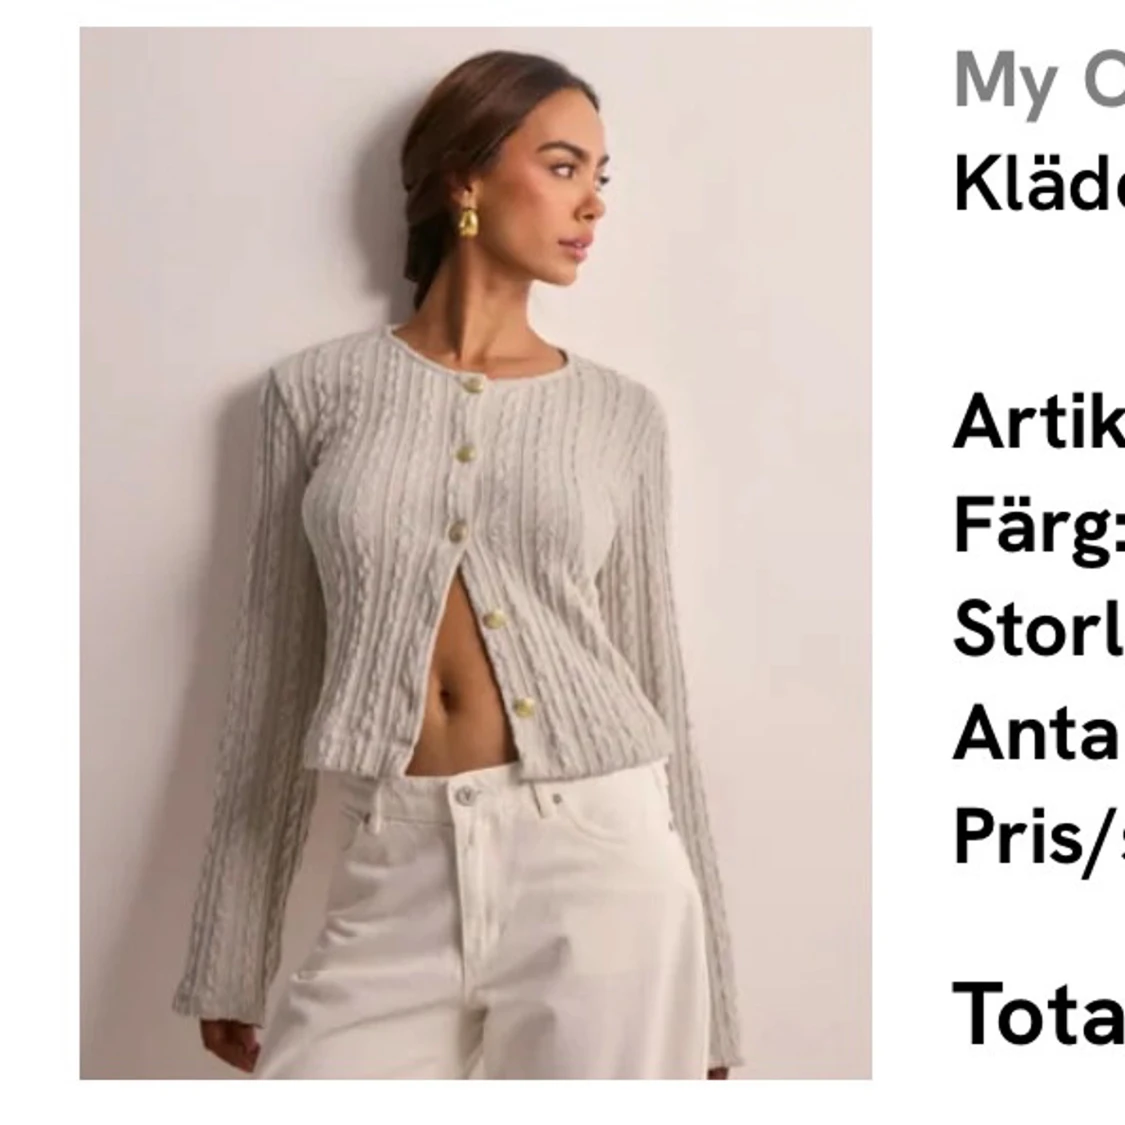Select the 'Kläd…' product title
The image size is (1125, 1125).
point(1039,182)
